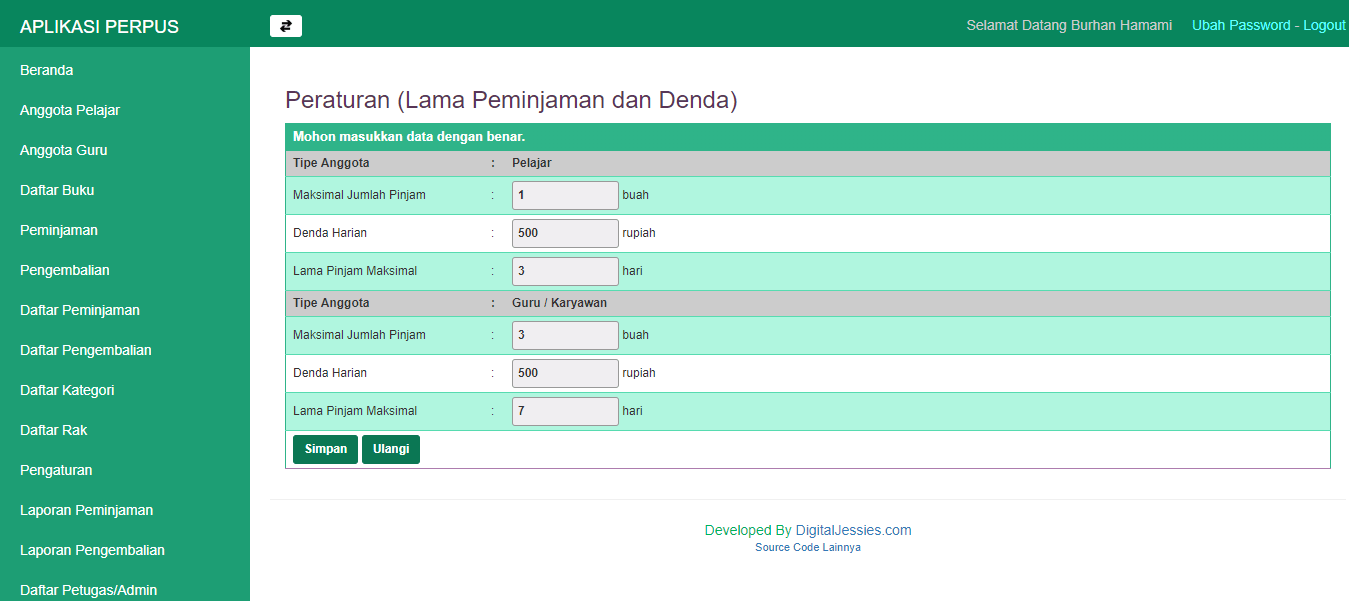Select Pengaturan in the sidebar
The width and height of the screenshot is (1349, 601).
click(x=56, y=470)
